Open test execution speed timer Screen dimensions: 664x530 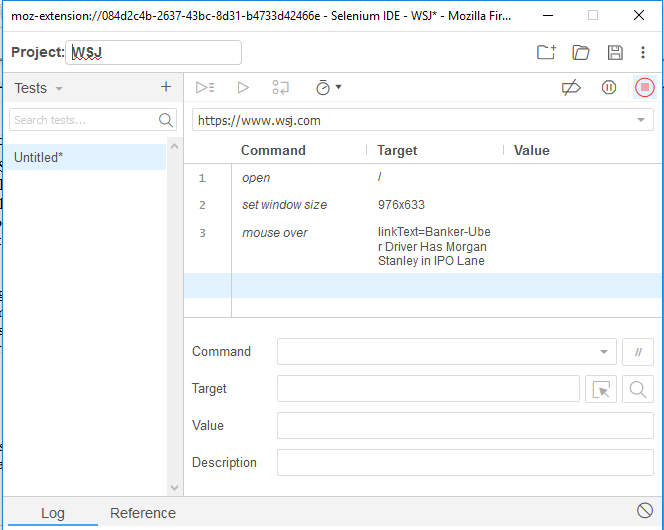coord(328,88)
